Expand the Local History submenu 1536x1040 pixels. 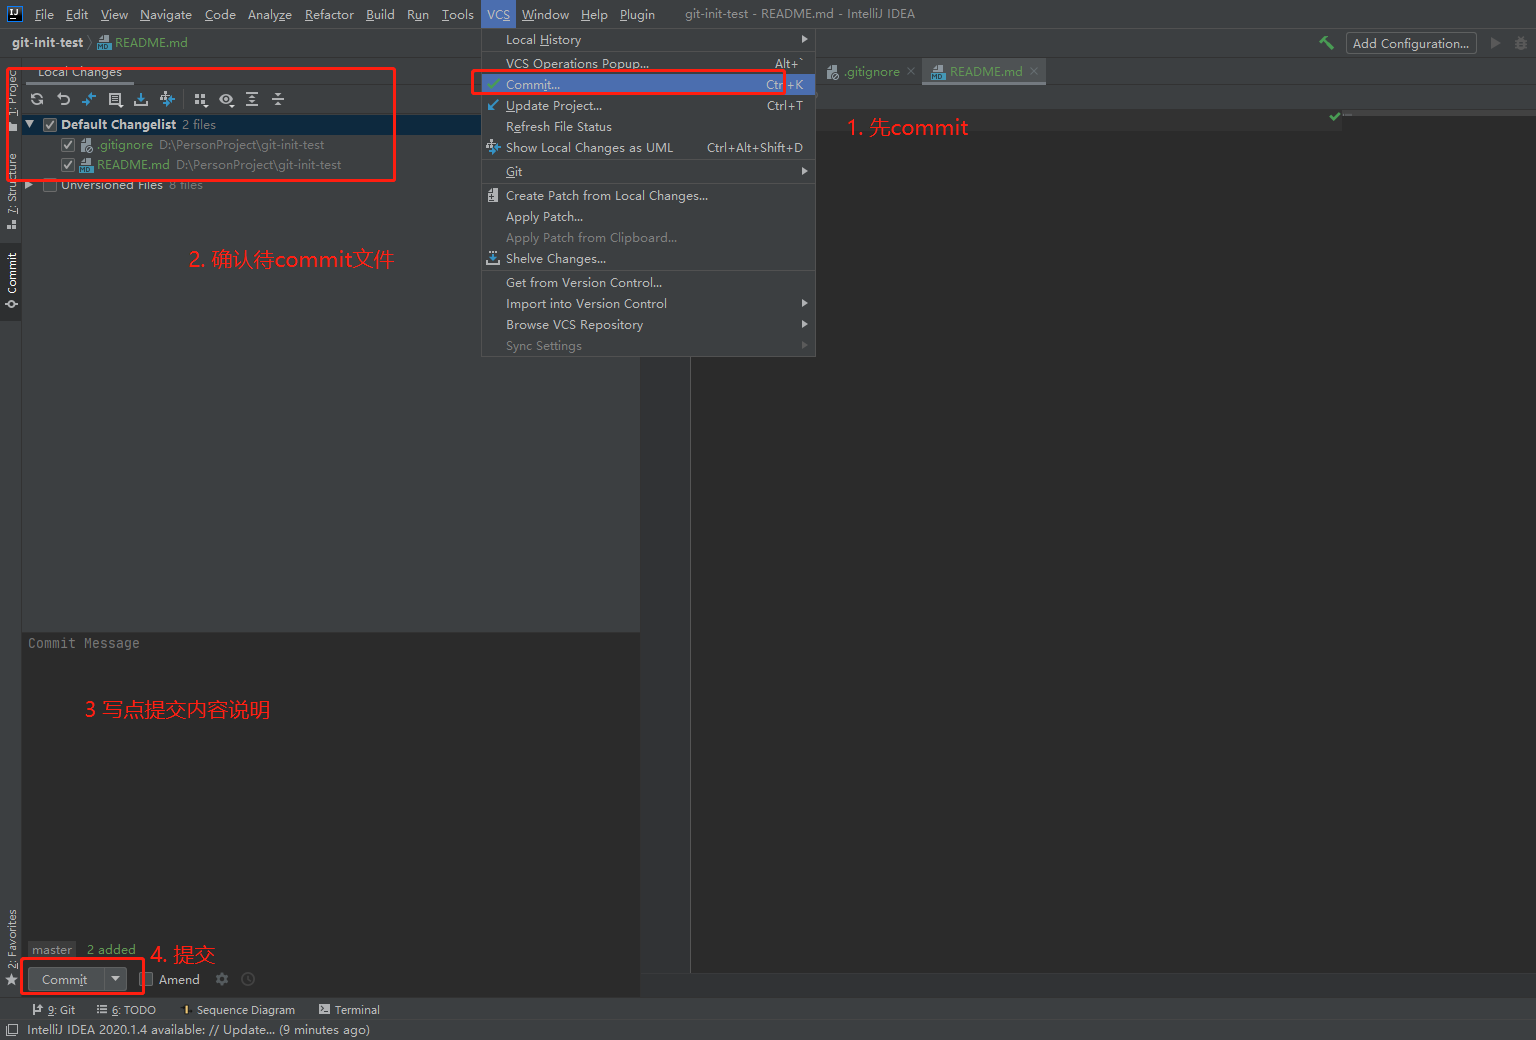(x=648, y=40)
